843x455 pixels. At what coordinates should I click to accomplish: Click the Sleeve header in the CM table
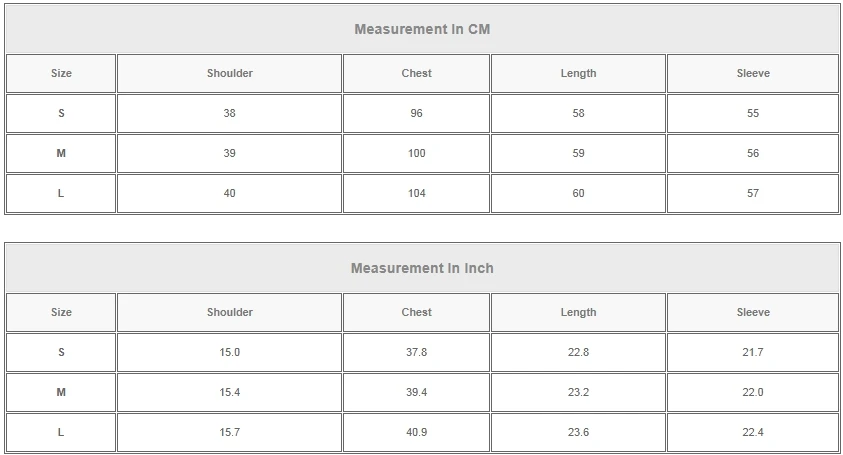click(x=753, y=74)
